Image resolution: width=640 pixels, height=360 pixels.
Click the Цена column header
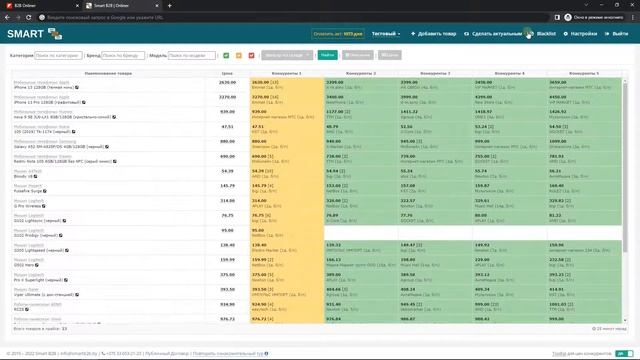(227, 73)
